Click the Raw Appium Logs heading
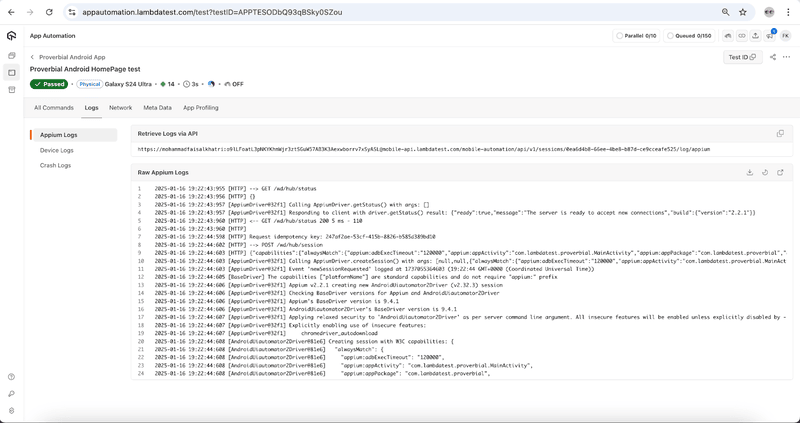This screenshot has height=423, width=800. tap(163, 172)
